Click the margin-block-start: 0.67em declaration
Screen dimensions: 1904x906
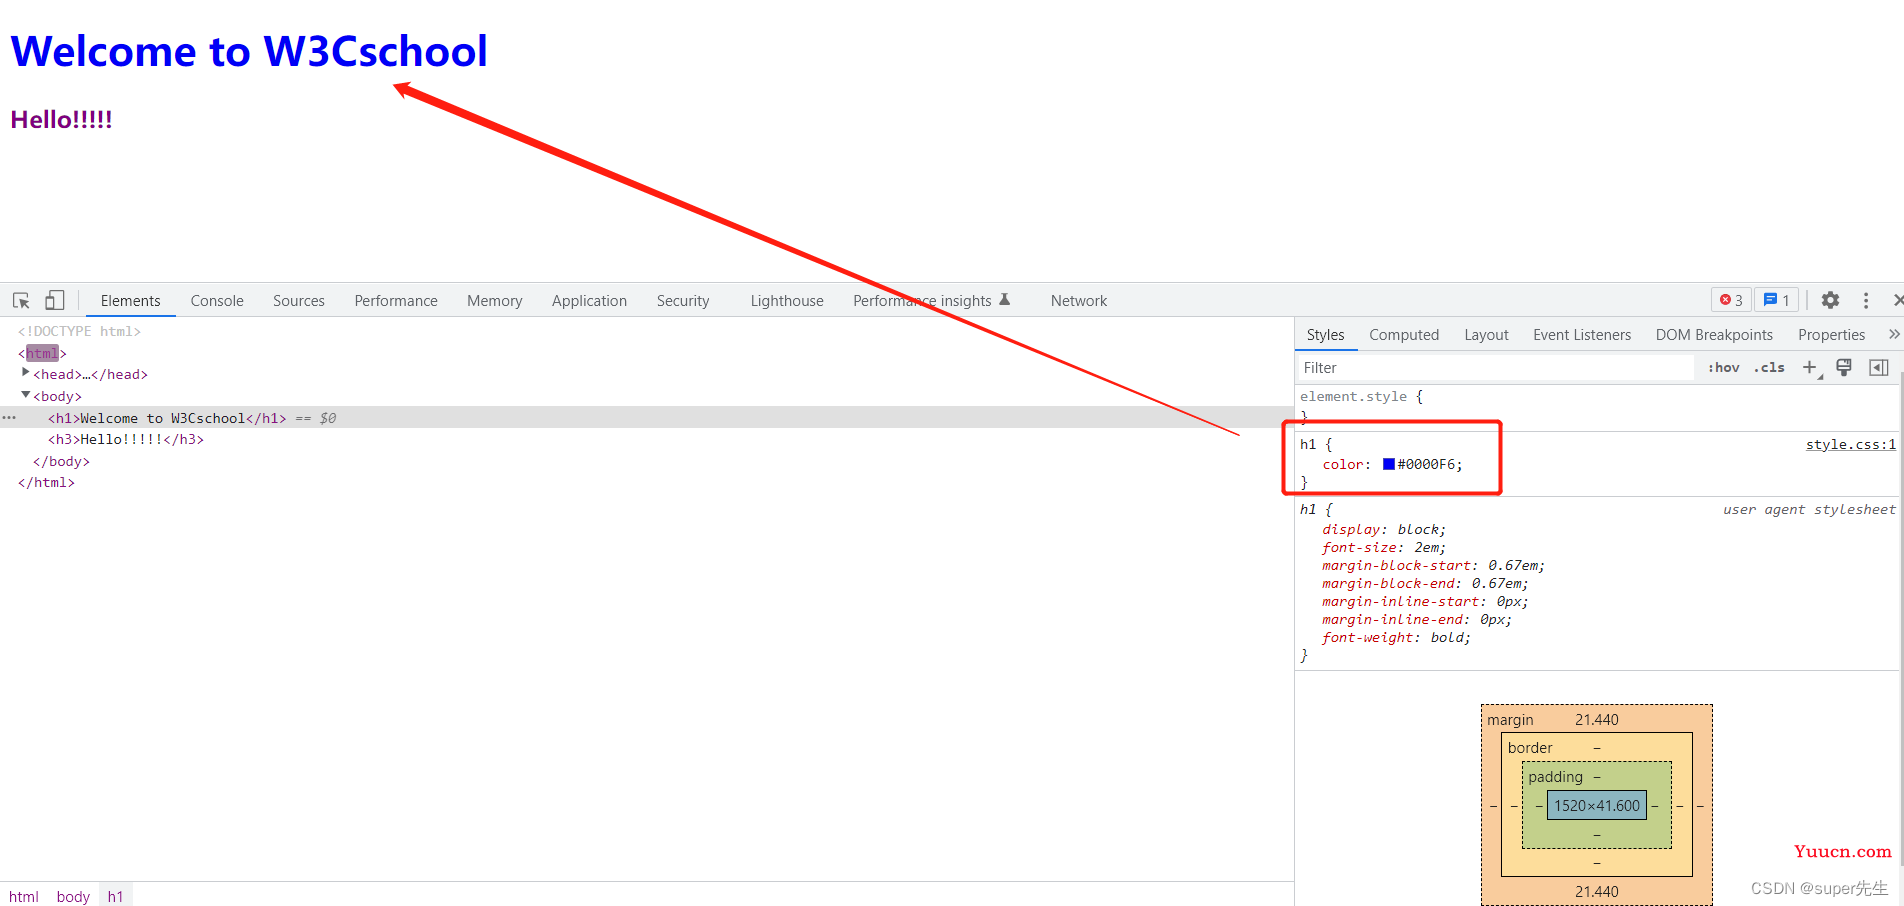(1433, 565)
